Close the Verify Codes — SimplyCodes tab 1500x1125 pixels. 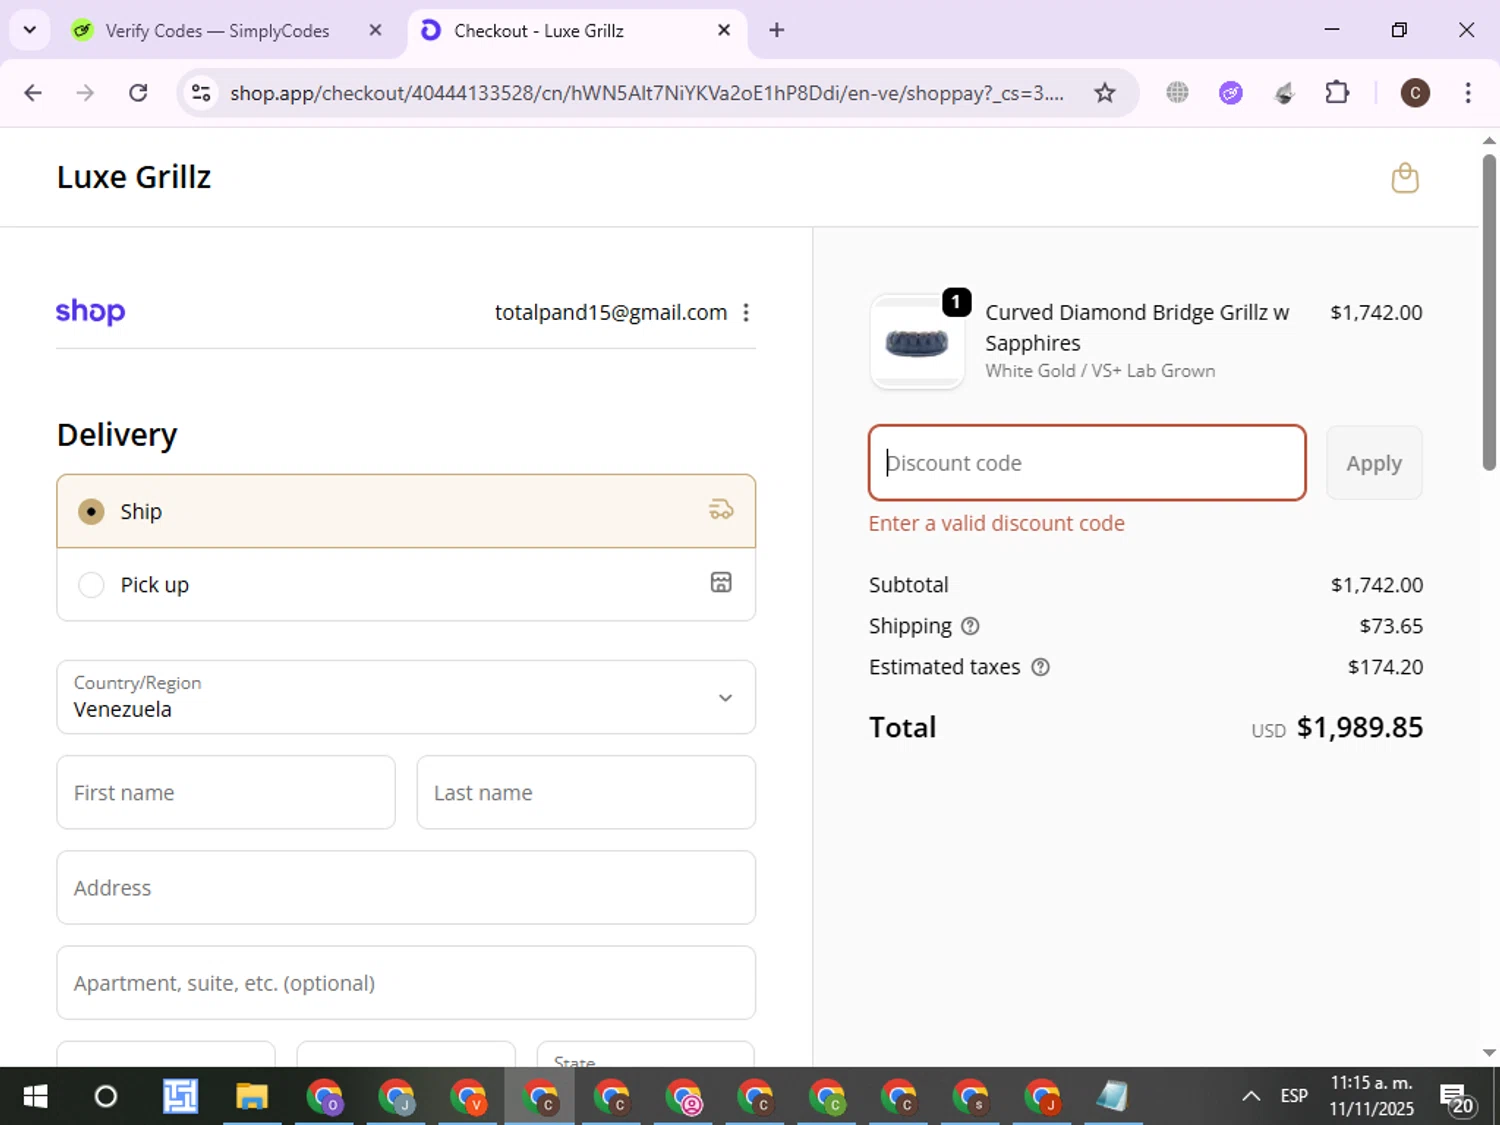pyautogui.click(x=375, y=30)
